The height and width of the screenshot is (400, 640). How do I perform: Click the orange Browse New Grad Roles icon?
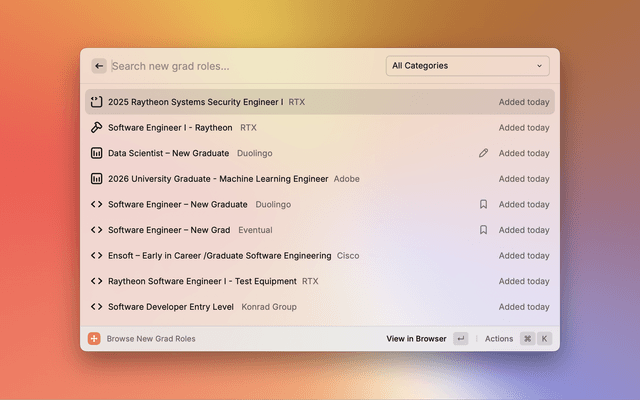coord(94,338)
